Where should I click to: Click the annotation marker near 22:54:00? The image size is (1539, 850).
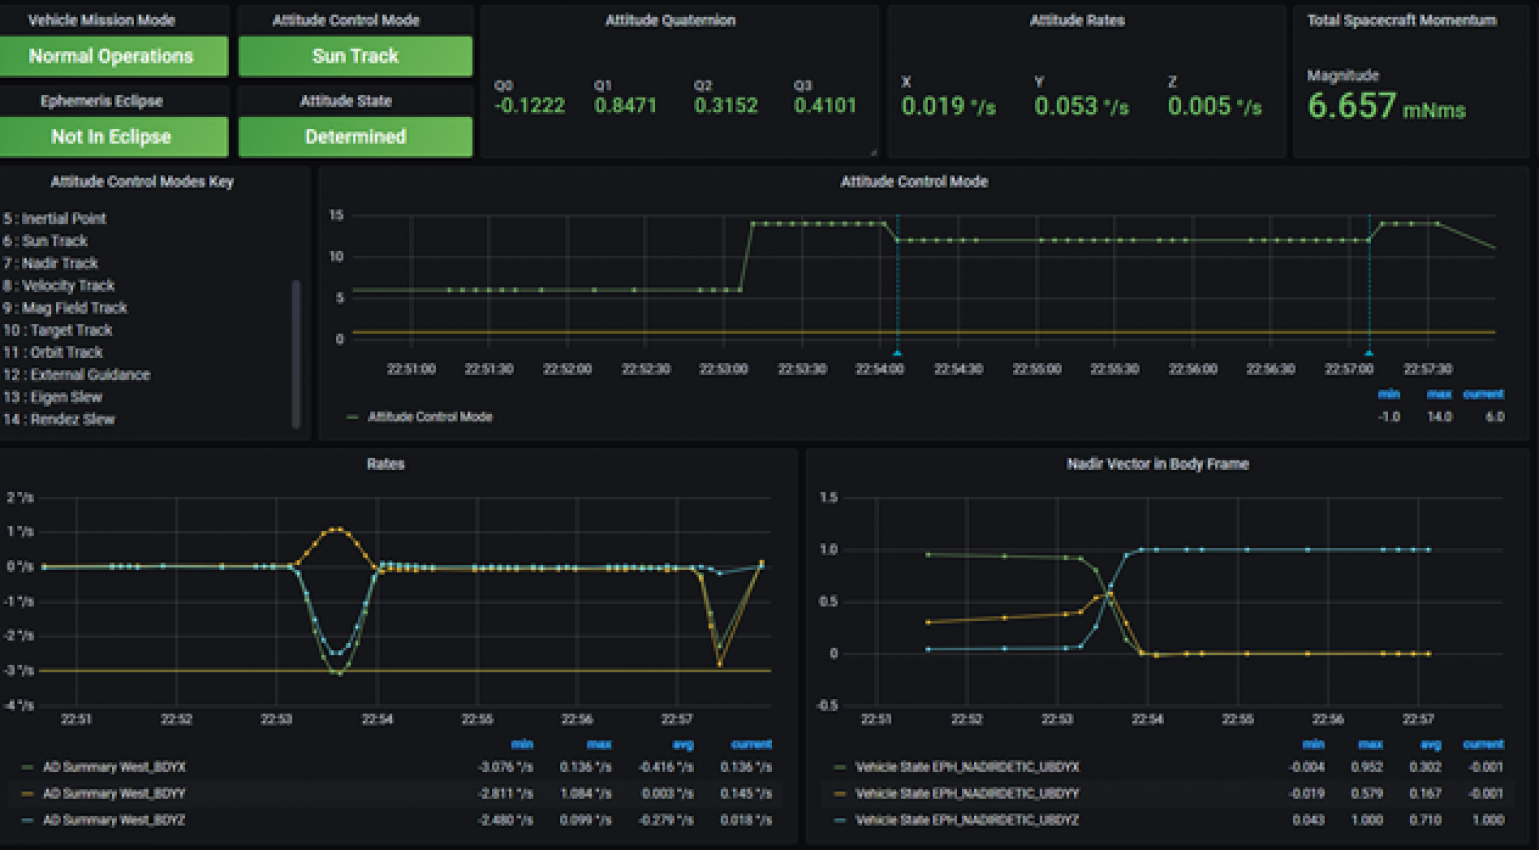pos(897,353)
